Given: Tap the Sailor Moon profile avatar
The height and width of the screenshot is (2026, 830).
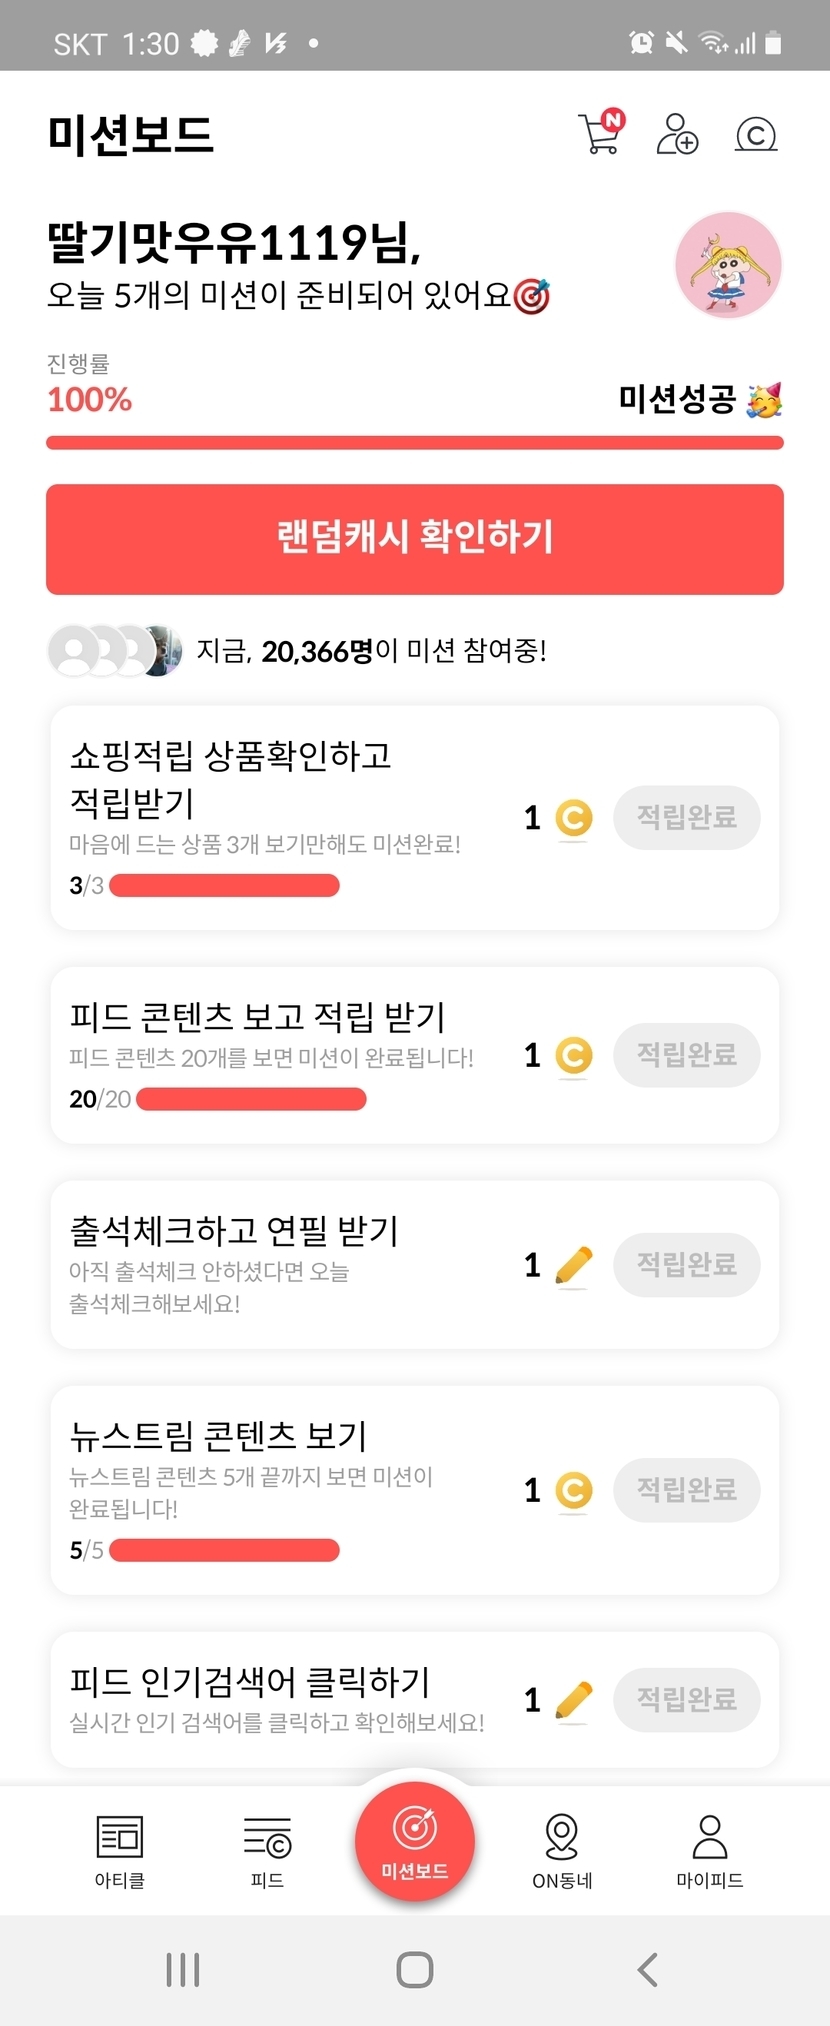Looking at the screenshot, I should (728, 265).
